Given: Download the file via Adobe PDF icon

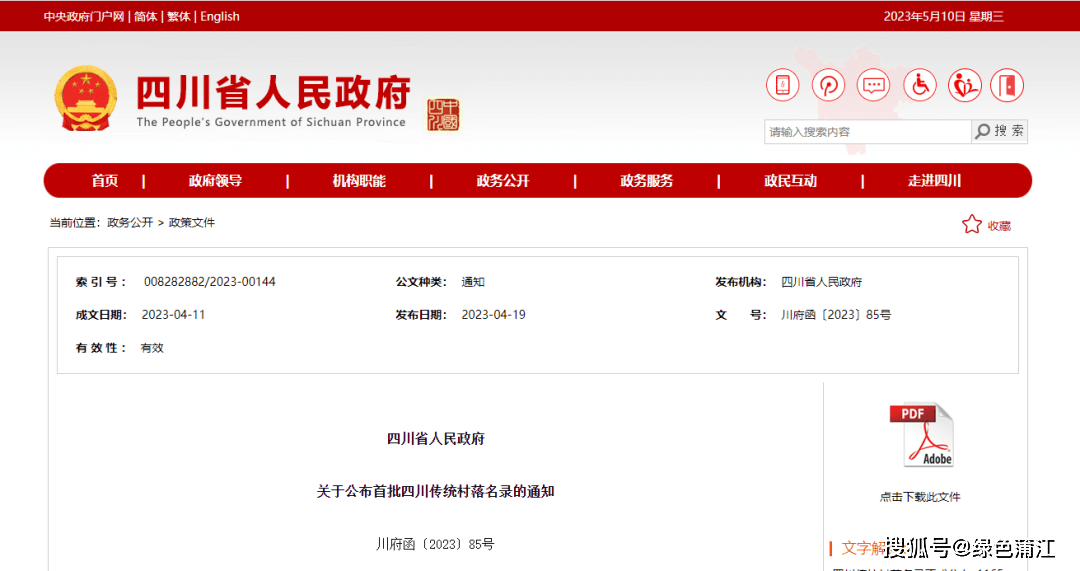Looking at the screenshot, I should [x=921, y=436].
